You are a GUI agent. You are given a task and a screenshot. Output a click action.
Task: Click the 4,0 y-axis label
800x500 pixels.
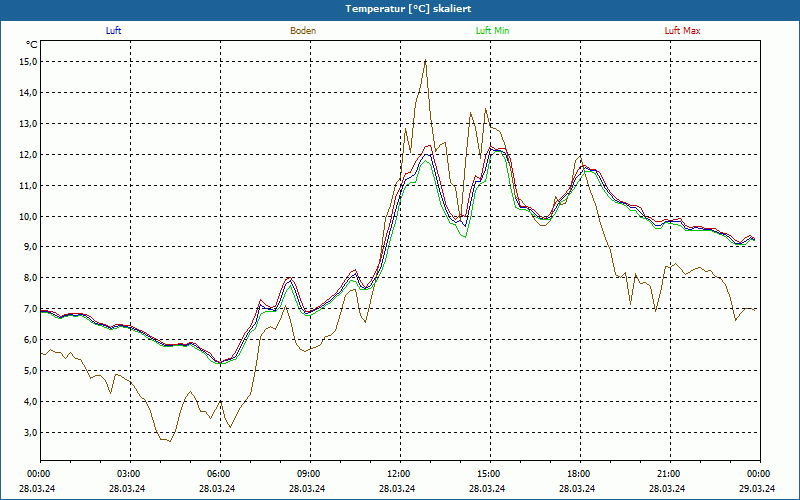click(x=30, y=402)
